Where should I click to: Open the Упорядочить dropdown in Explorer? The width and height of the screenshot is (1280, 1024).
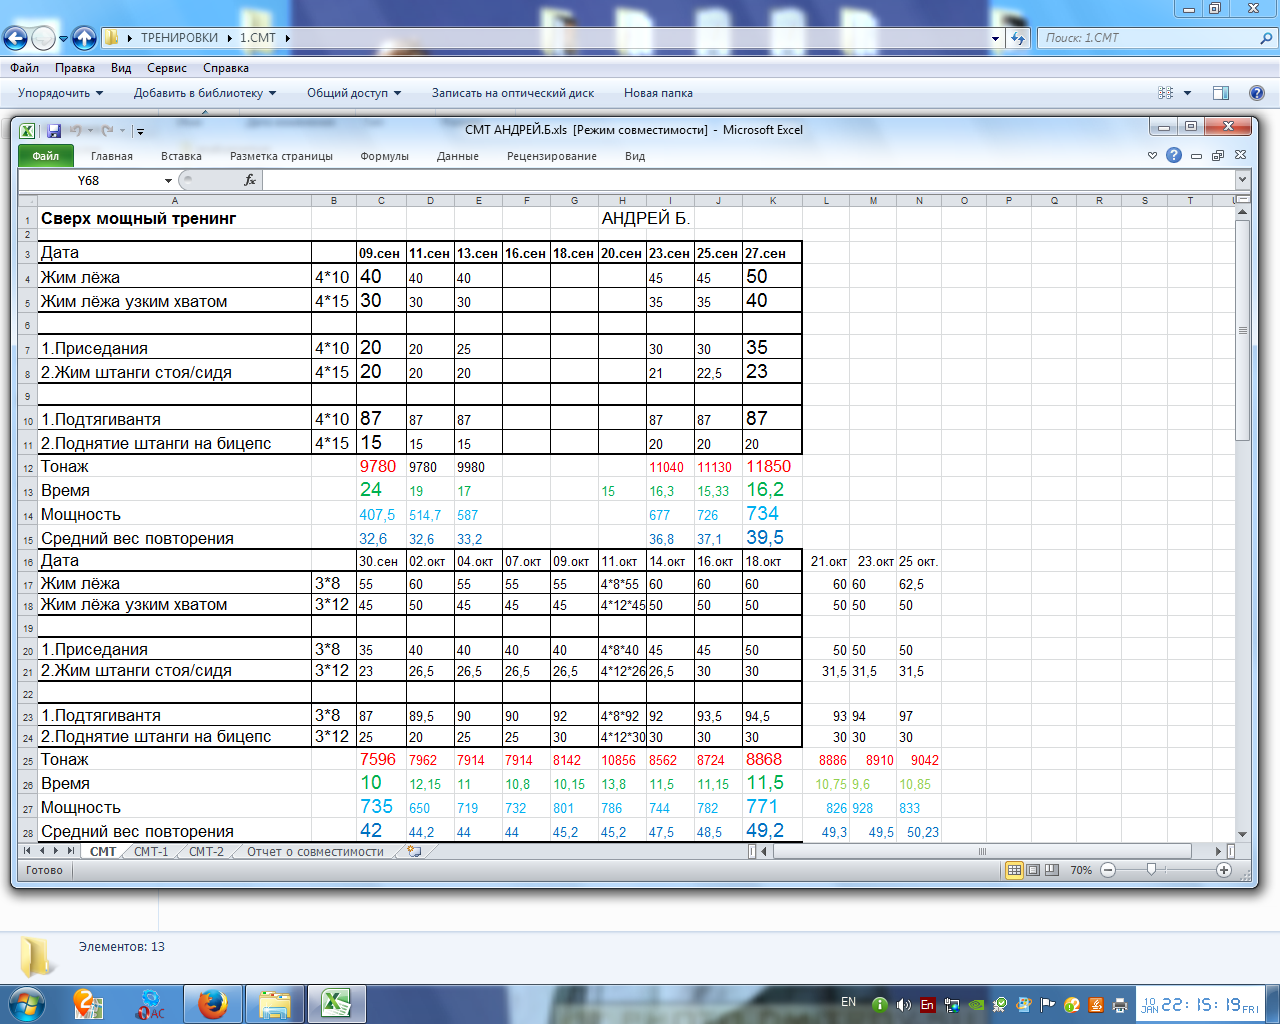[x=60, y=93]
